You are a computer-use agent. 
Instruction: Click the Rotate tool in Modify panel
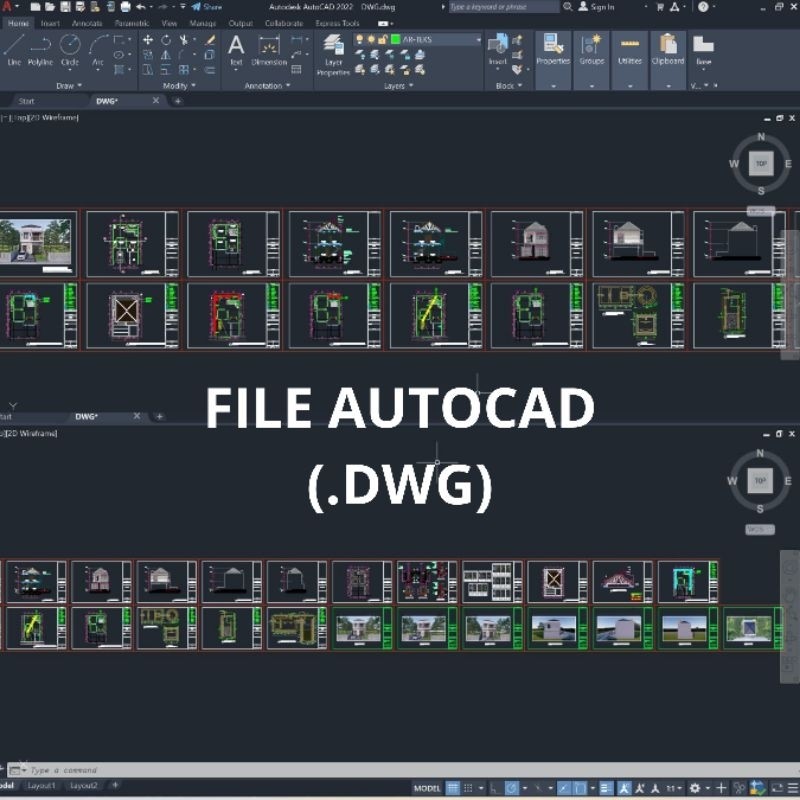(x=166, y=40)
